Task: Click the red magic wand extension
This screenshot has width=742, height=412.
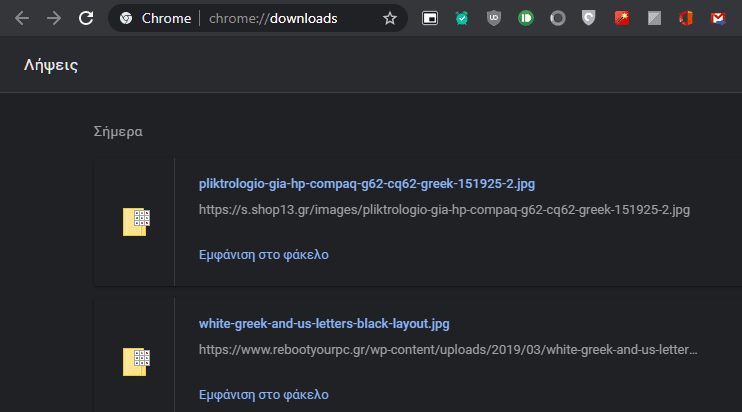Action: pos(622,18)
